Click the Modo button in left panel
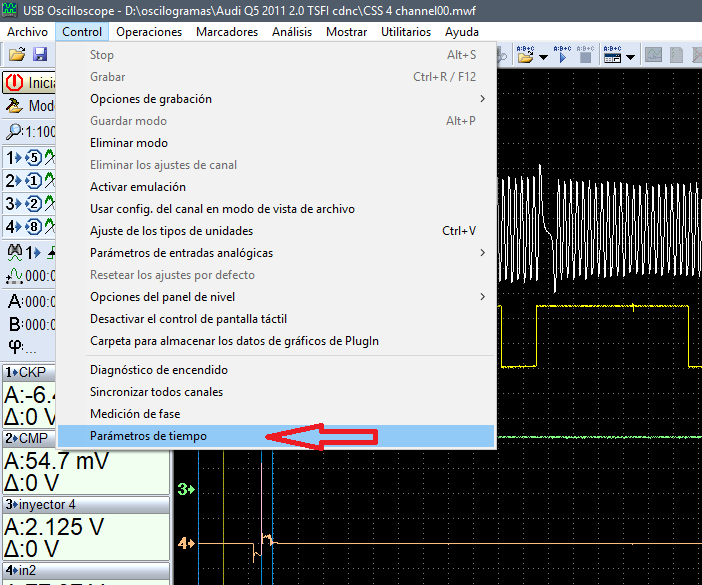This screenshot has width=702, height=585. pos(28,106)
